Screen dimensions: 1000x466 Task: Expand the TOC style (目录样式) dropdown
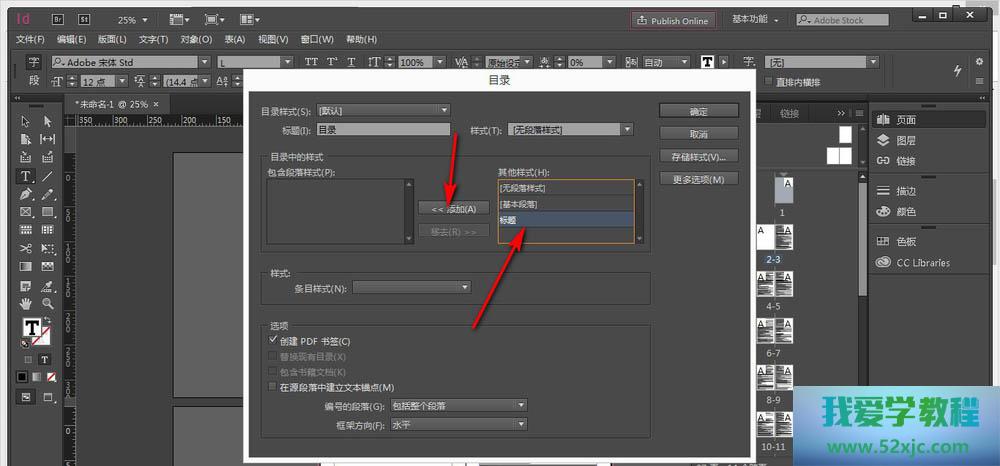384,110
